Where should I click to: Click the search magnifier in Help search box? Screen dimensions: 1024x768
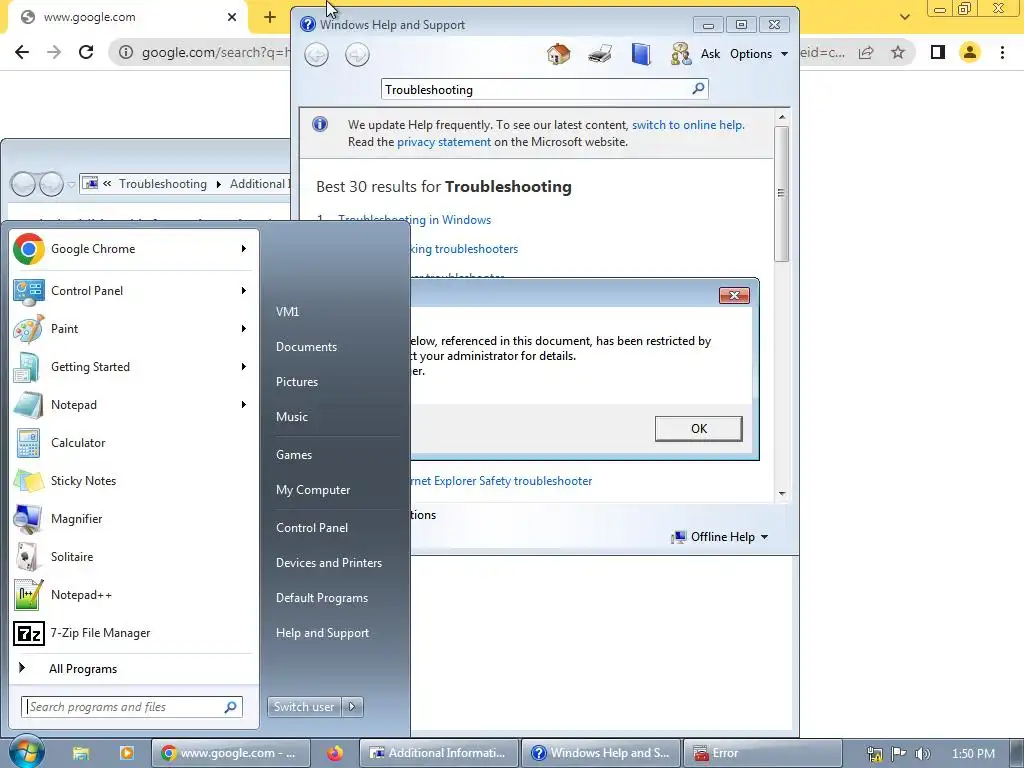(x=698, y=88)
